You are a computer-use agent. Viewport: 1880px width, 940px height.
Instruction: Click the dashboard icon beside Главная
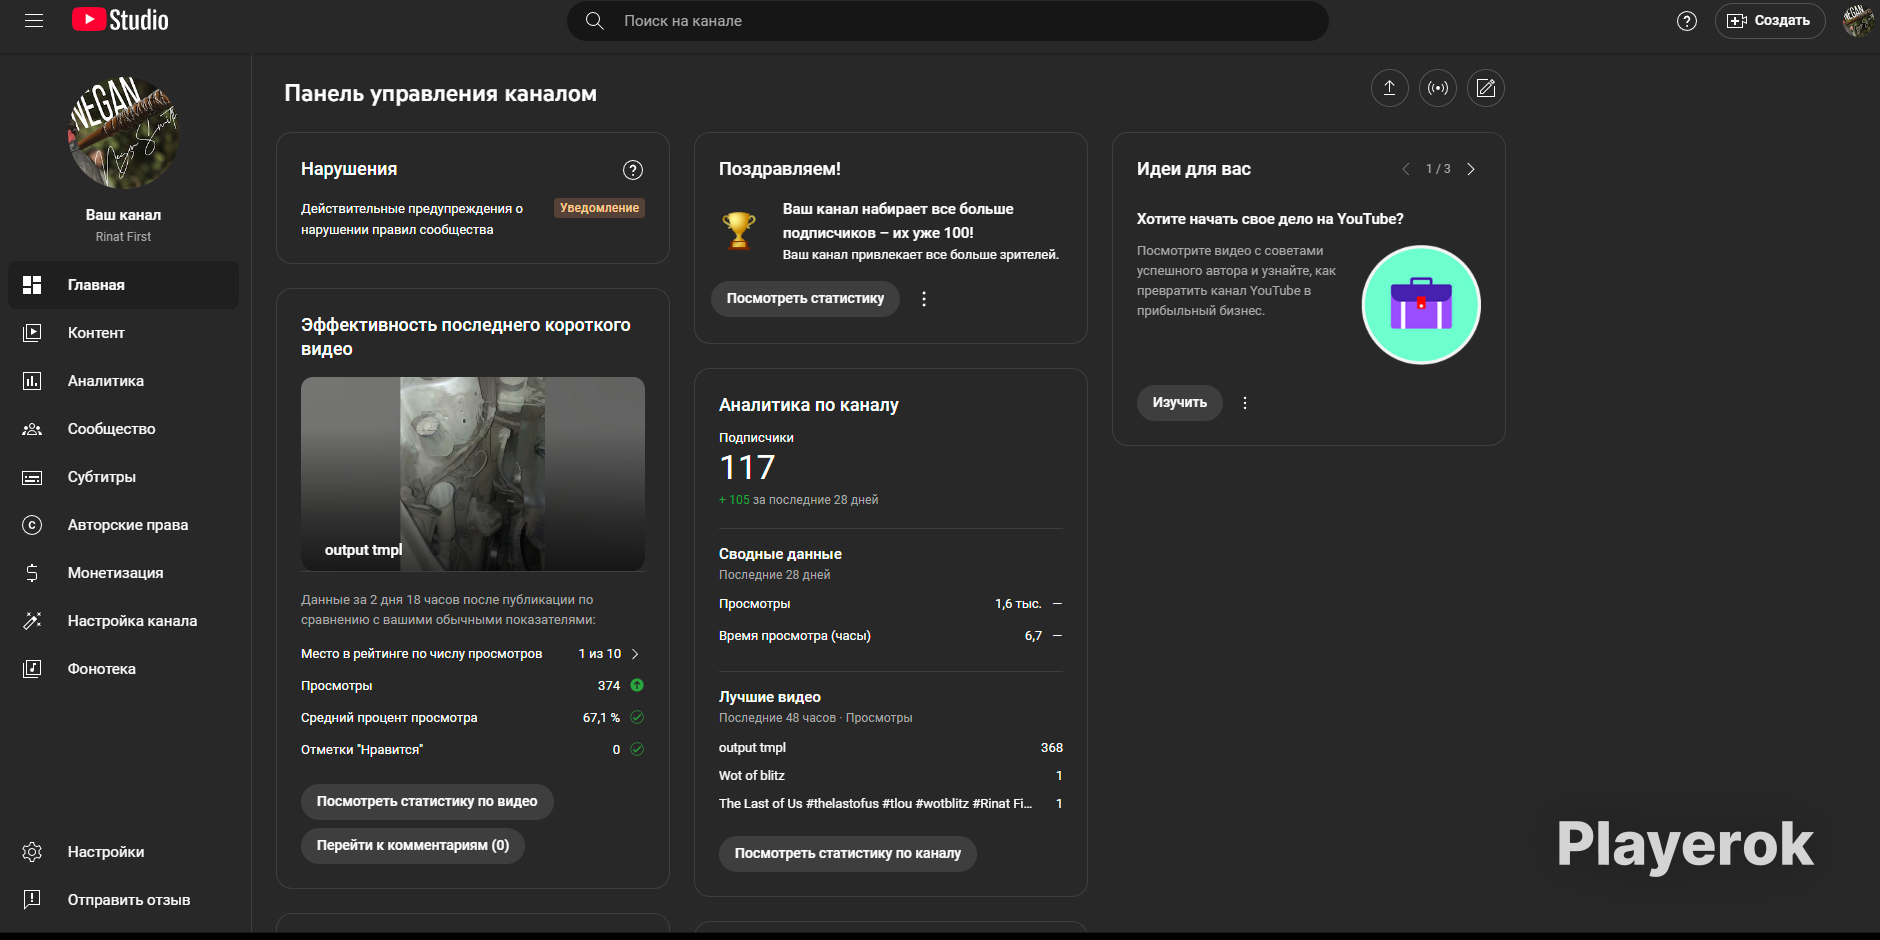[32, 285]
